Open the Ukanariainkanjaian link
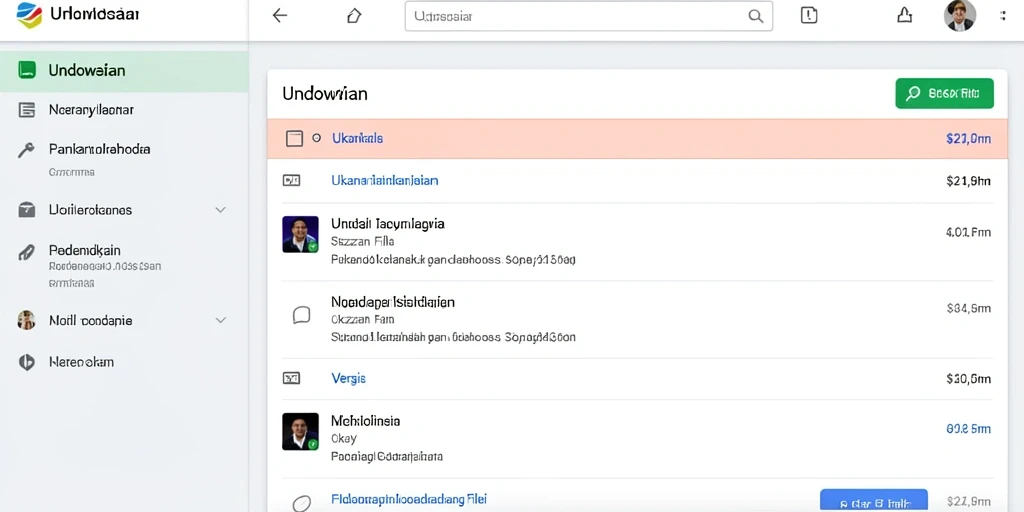 tap(385, 180)
